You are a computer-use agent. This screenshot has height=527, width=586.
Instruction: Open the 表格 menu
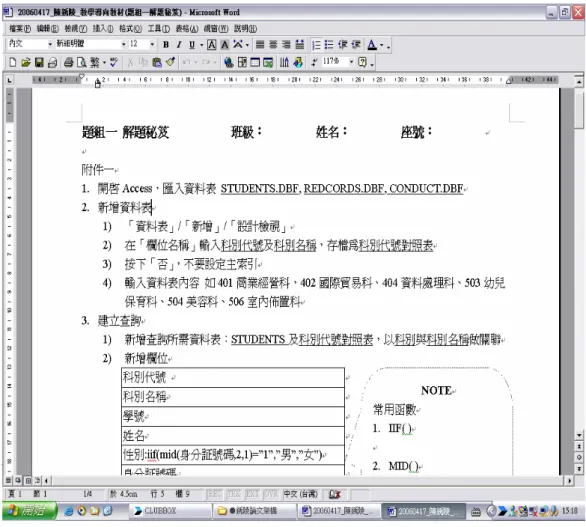pos(187,28)
